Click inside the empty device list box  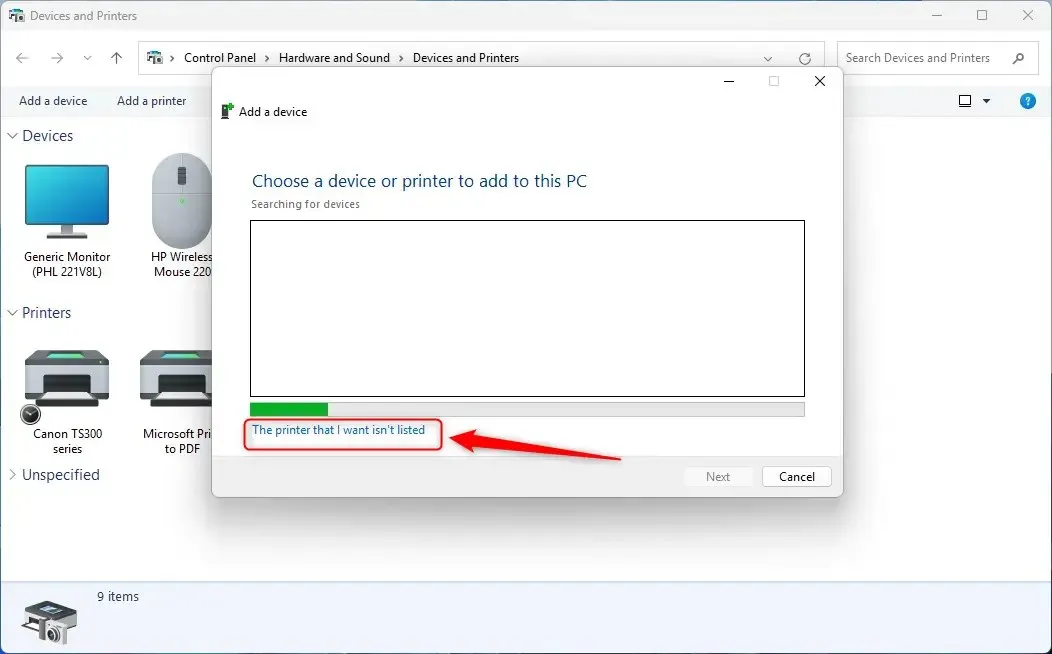pyautogui.click(x=527, y=309)
